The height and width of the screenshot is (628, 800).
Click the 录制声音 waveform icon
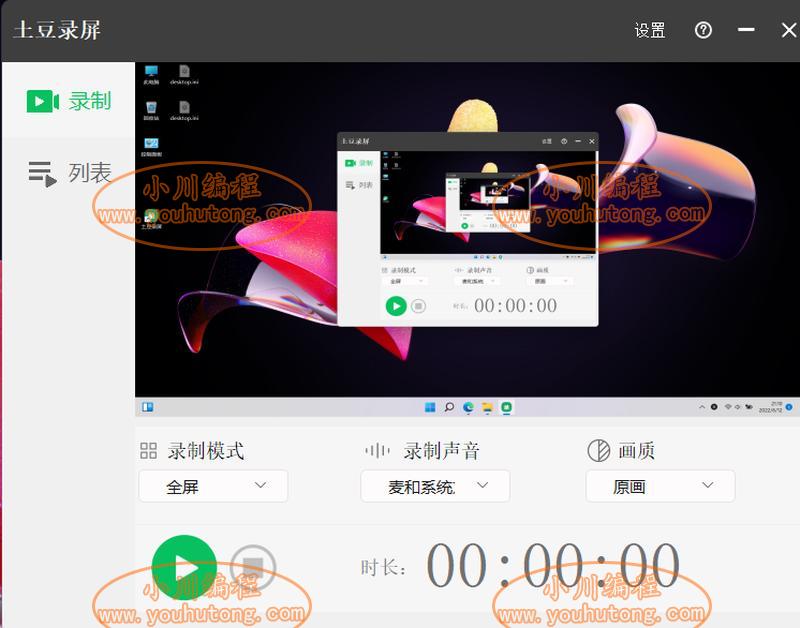378,450
